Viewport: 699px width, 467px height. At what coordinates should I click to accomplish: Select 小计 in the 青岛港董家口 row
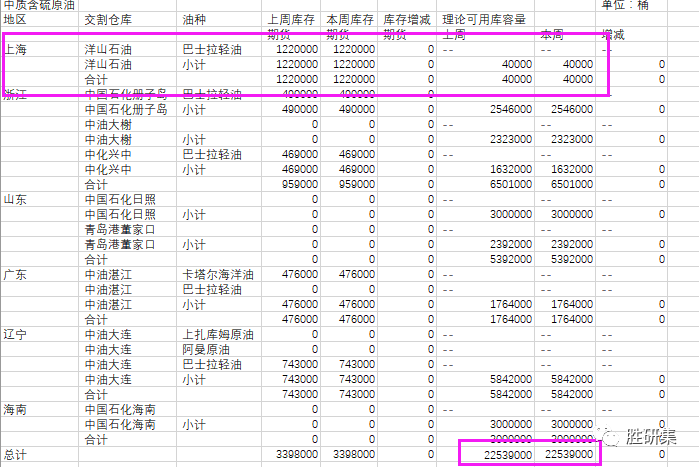[x=194, y=244]
